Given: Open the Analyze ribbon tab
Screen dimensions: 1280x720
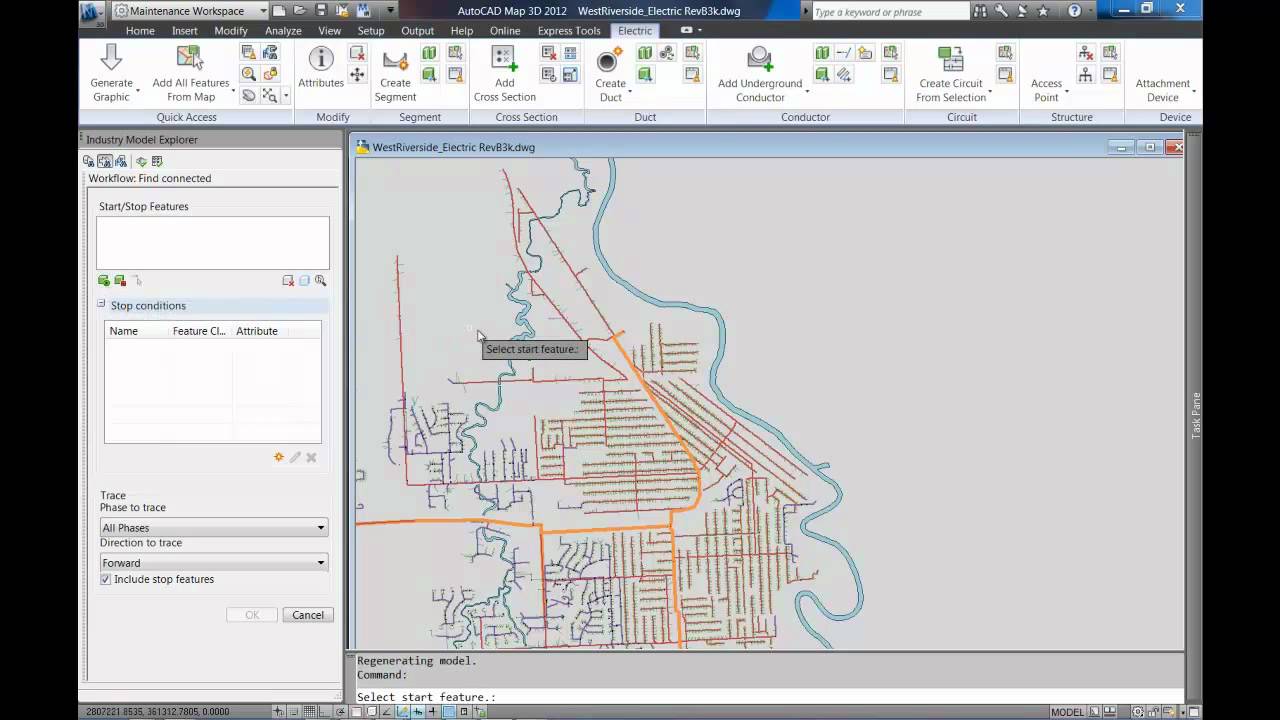Looking at the screenshot, I should point(283,31).
